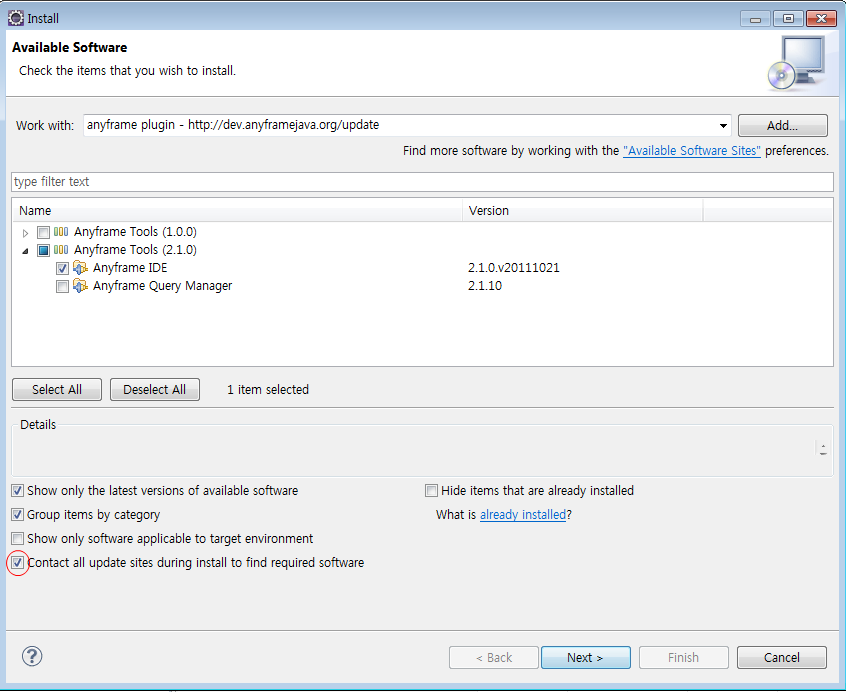Open the Work with site dropdown

[x=723, y=126]
